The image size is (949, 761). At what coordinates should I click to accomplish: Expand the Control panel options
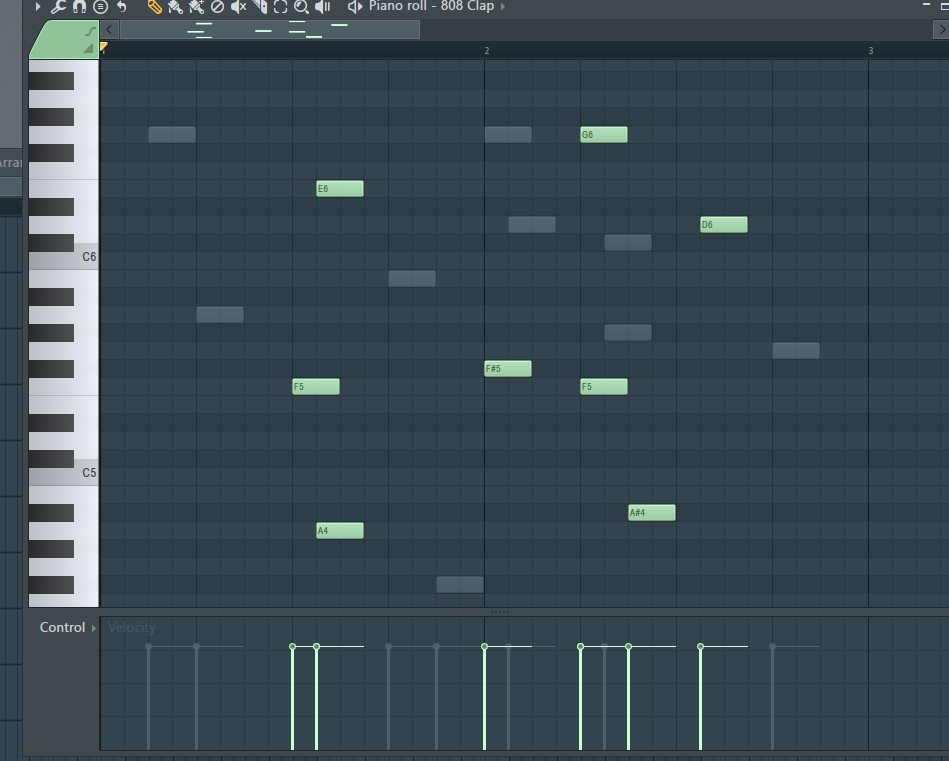pos(92,627)
